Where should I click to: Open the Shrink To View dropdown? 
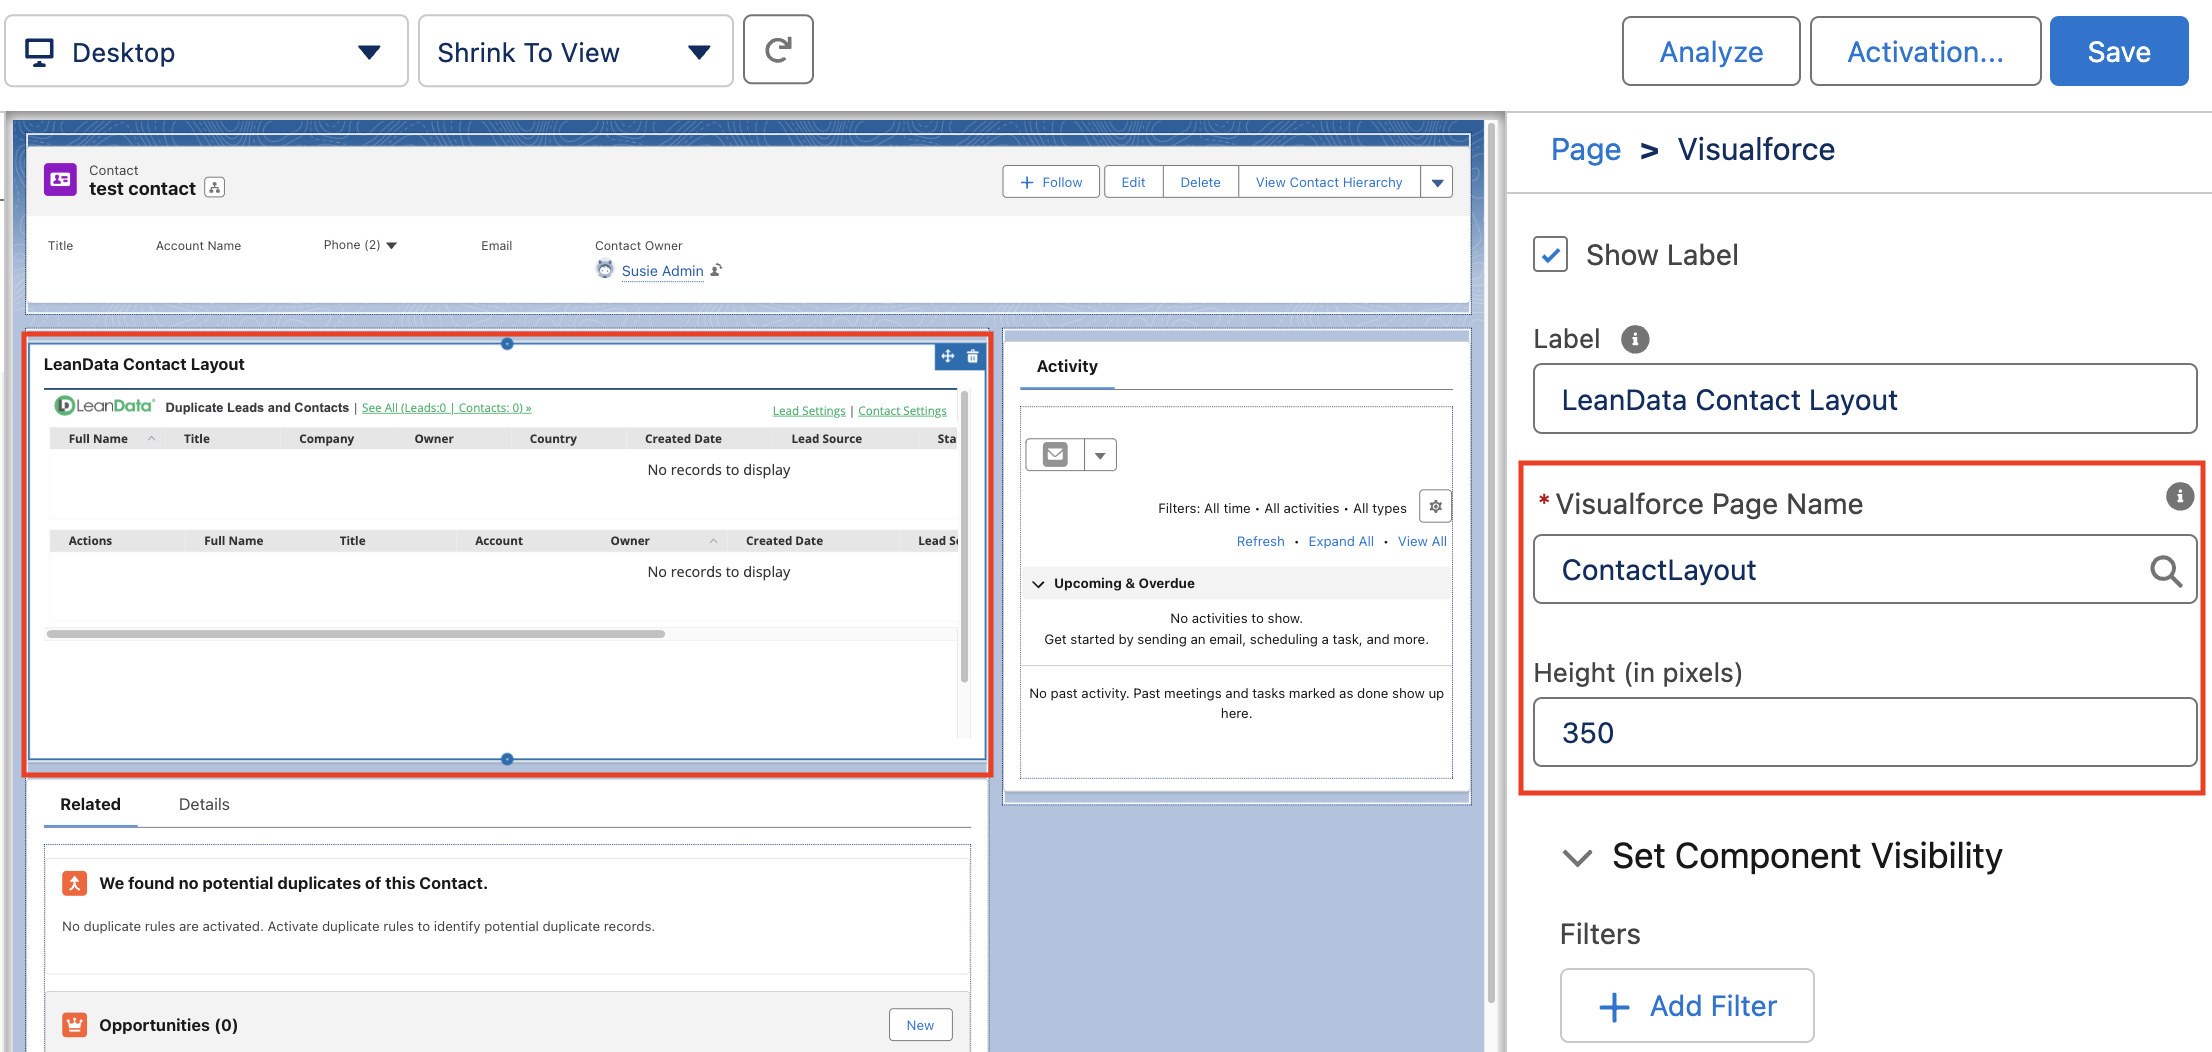pos(575,51)
